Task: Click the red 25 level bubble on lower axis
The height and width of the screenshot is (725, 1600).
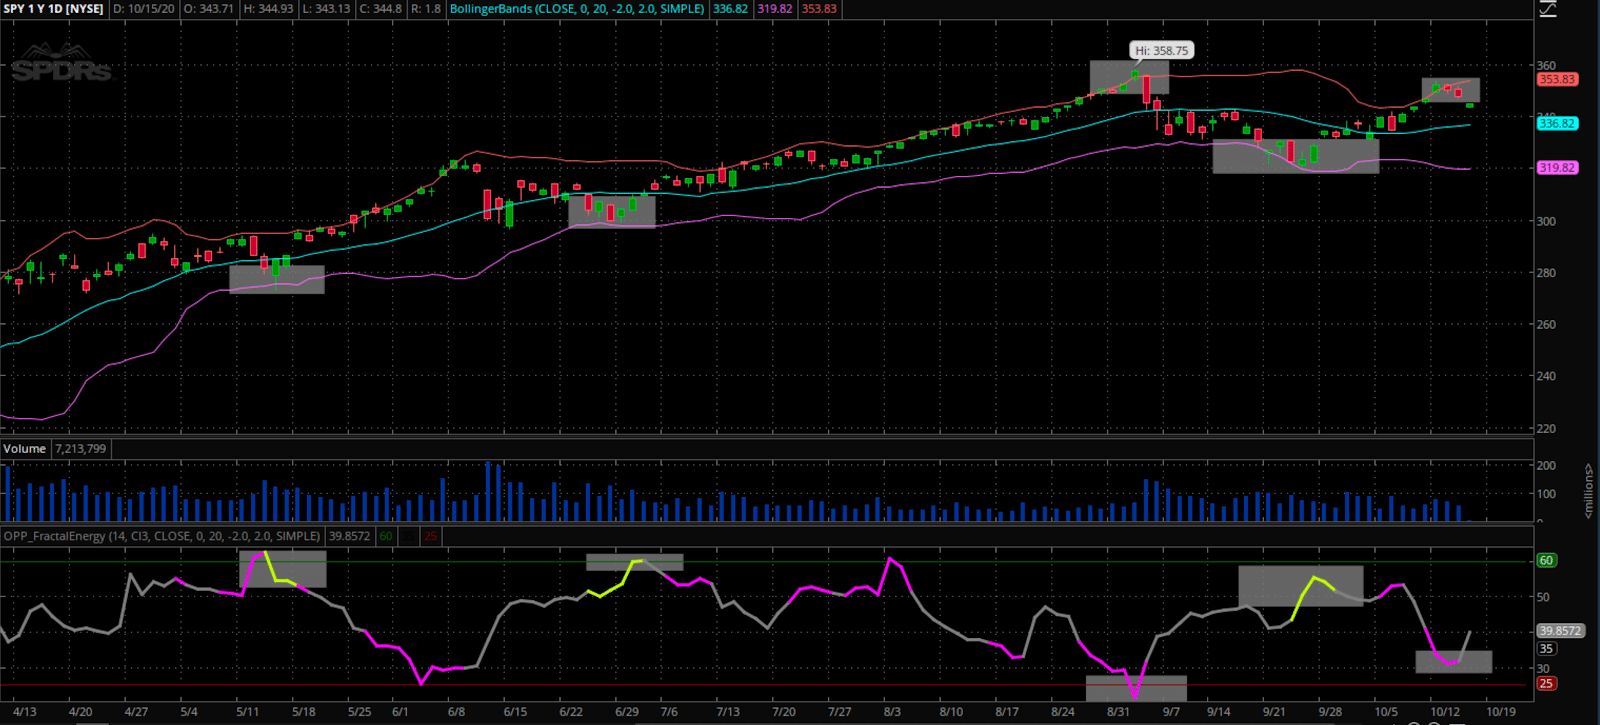Action: tap(1546, 683)
